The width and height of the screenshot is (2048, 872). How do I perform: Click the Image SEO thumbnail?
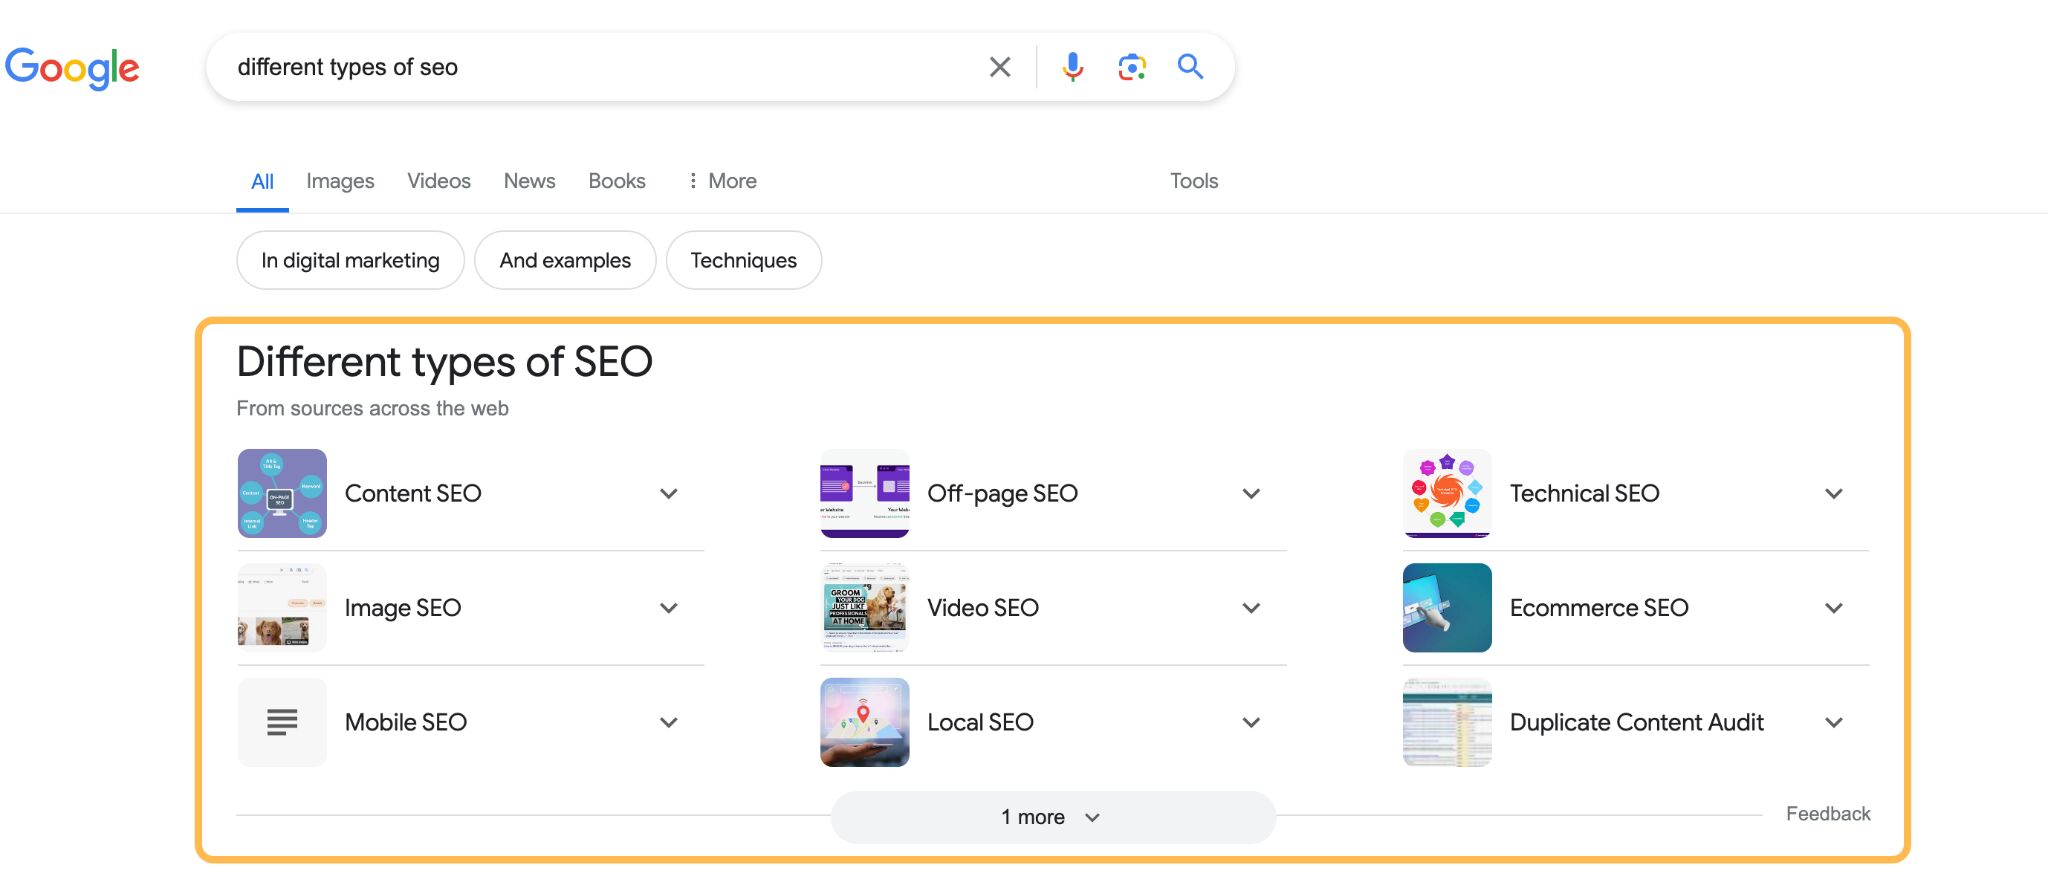tap(282, 608)
